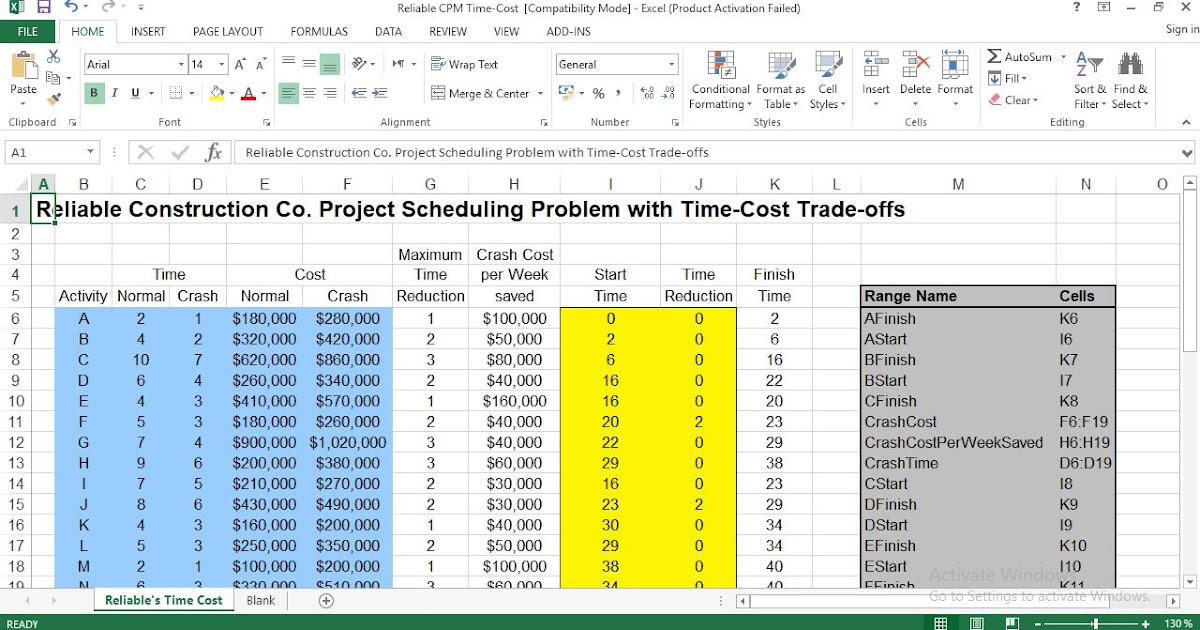Viewport: 1200px width, 630px height.
Task: Select the Format Painter brush icon
Action: point(54,98)
